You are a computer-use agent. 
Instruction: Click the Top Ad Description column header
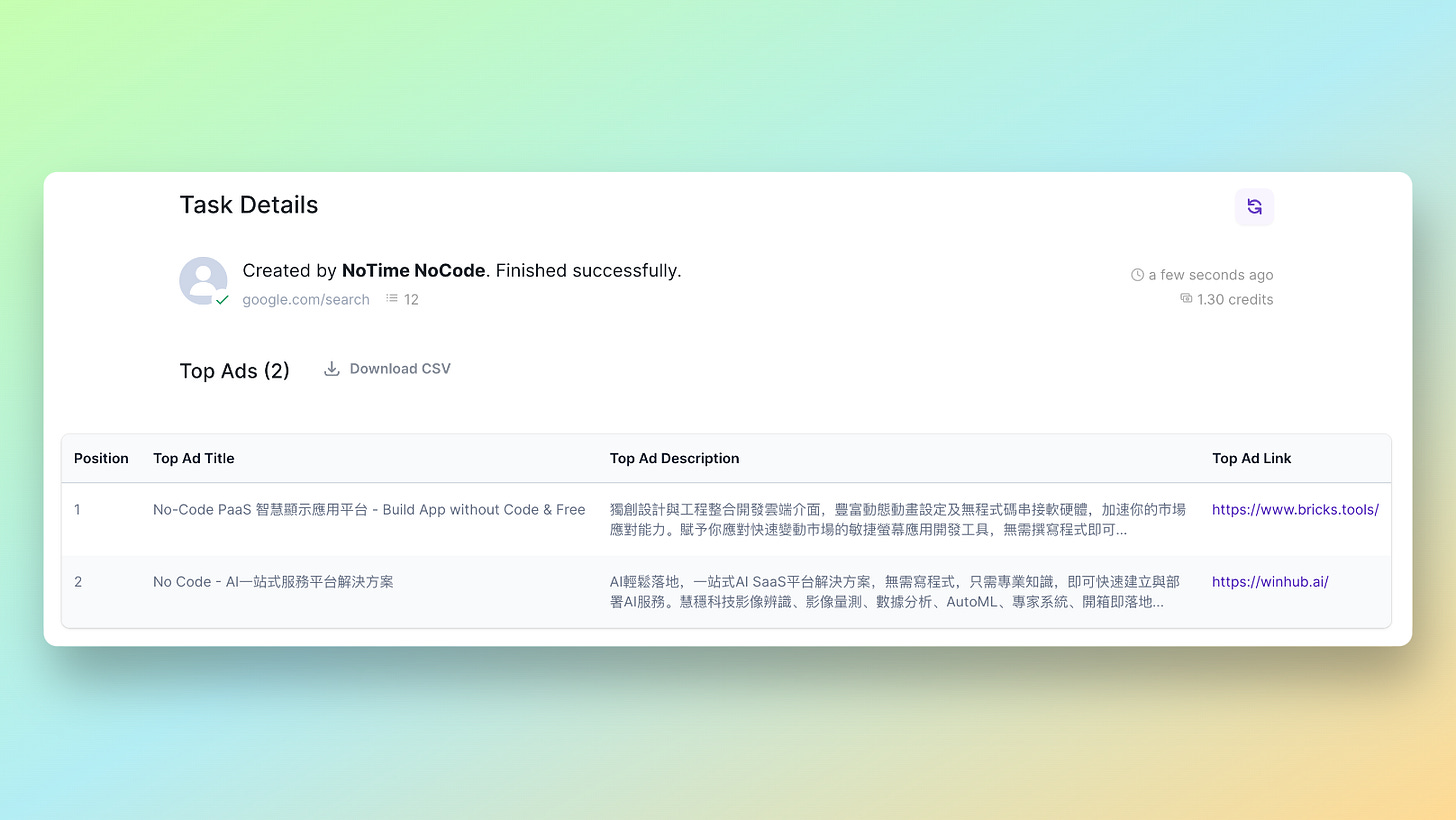[674, 458]
